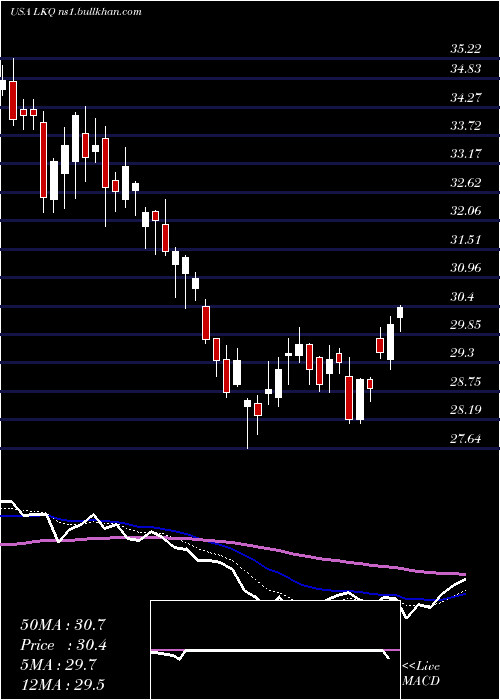Click the 32.62 price label
500x700 pixels.
click(x=466, y=183)
